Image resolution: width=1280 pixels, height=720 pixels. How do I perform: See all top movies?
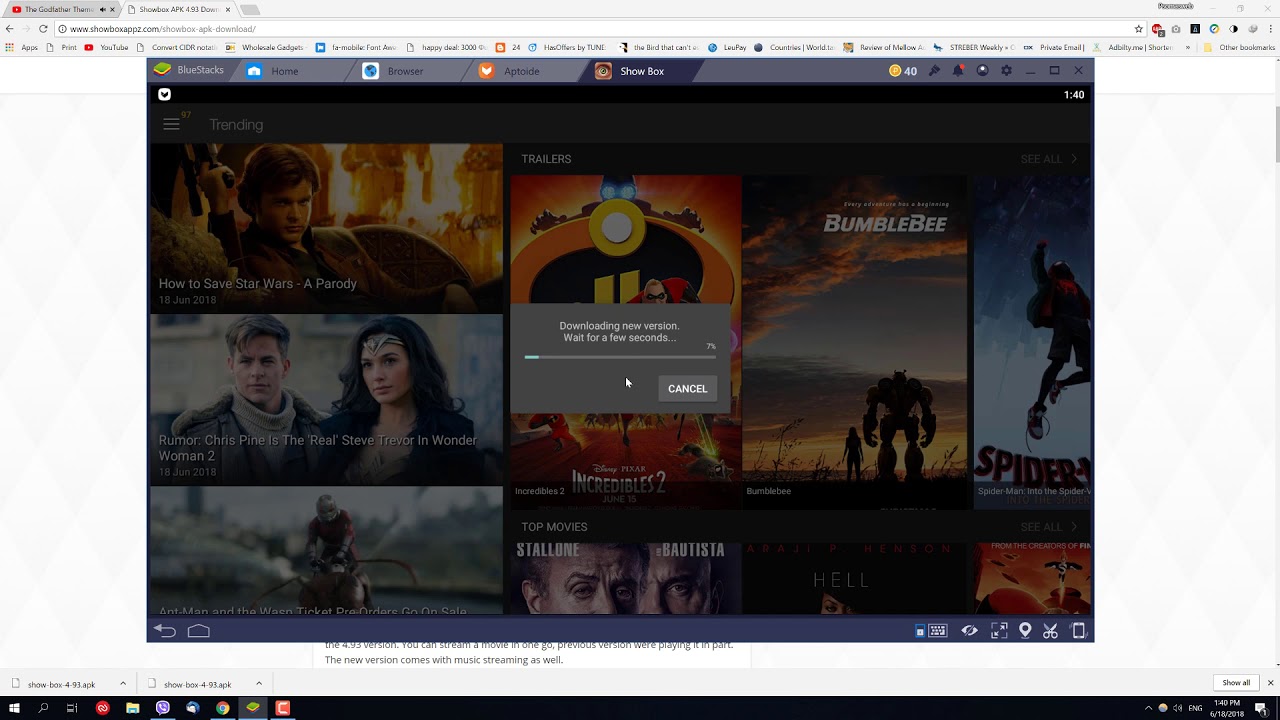click(1049, 527)
